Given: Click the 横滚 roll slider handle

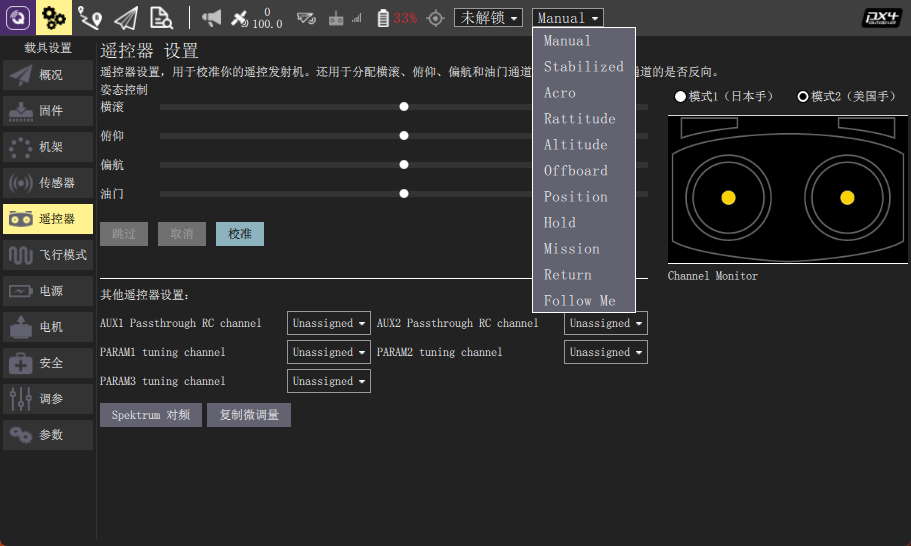Looking at the screenshot, I should pyautogui.click(x=404, y=106).
